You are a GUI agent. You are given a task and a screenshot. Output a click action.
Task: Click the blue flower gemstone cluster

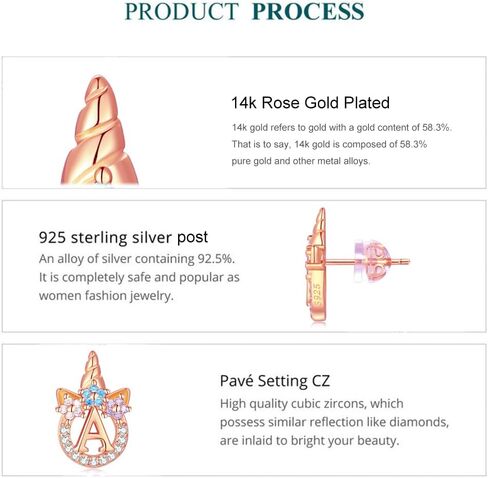click(x=94, y=395)
